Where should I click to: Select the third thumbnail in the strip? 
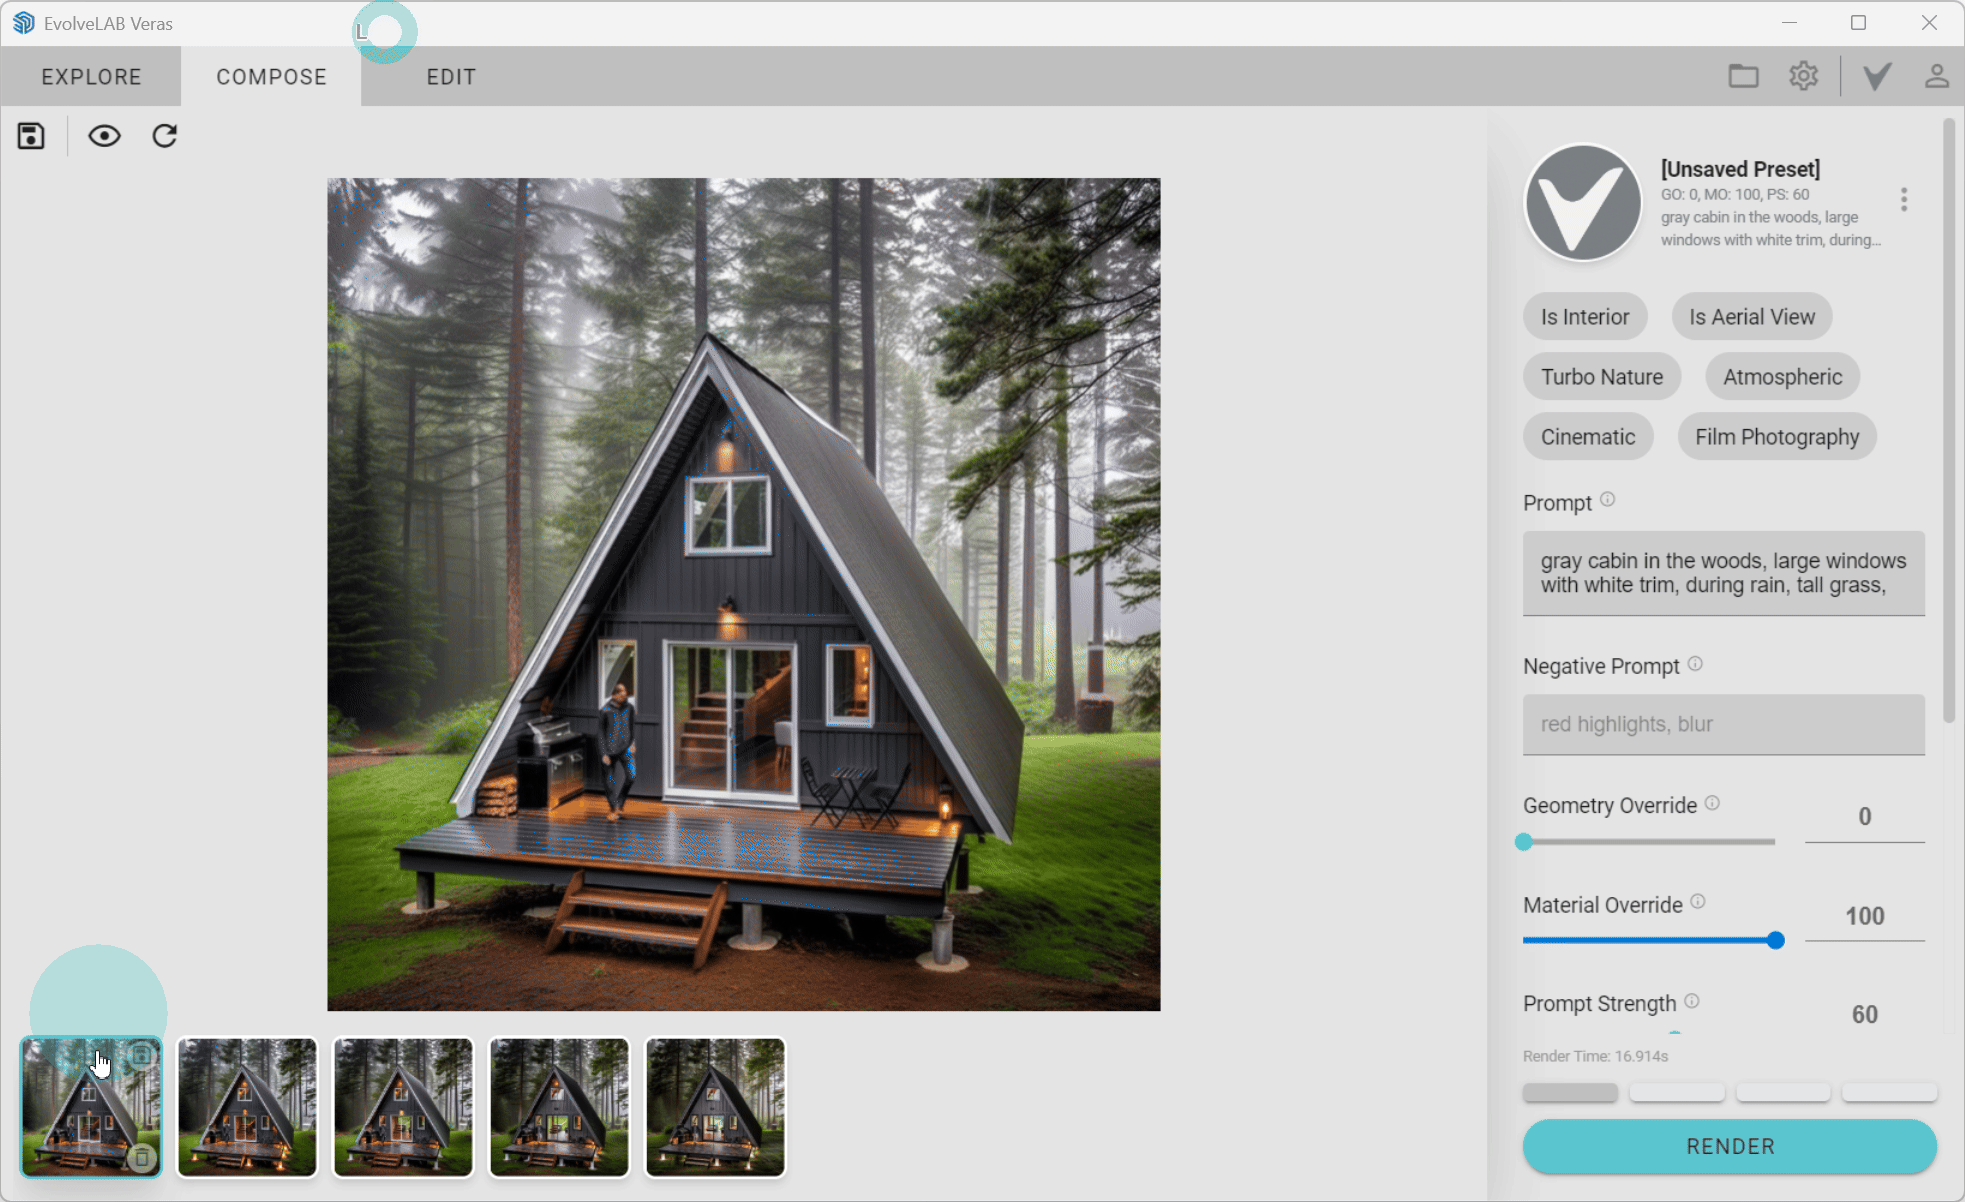[402, 1106]
